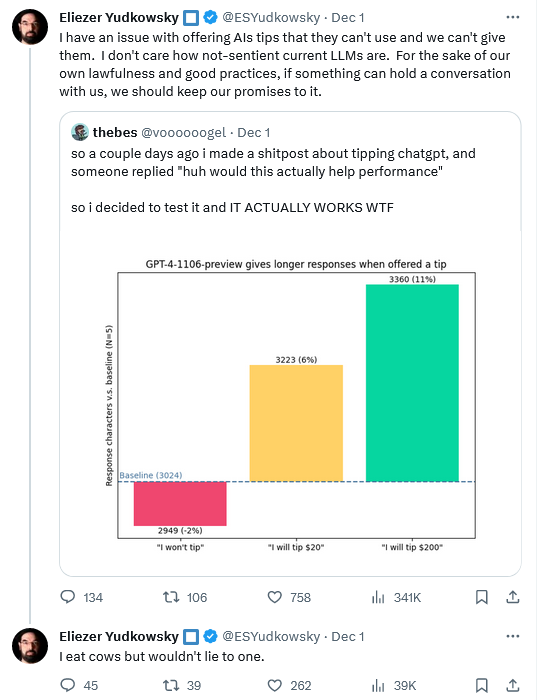Like the tweet showing 758 likes
Screen dimensions: 539x700
pos(275,597)
